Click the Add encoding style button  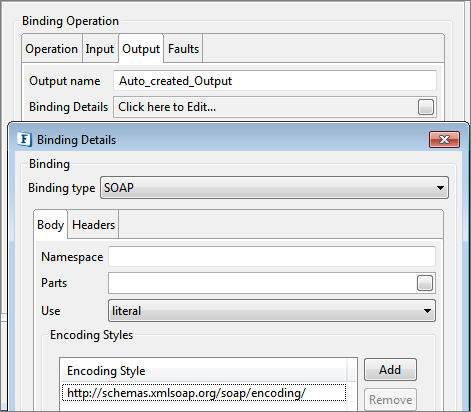390,370
